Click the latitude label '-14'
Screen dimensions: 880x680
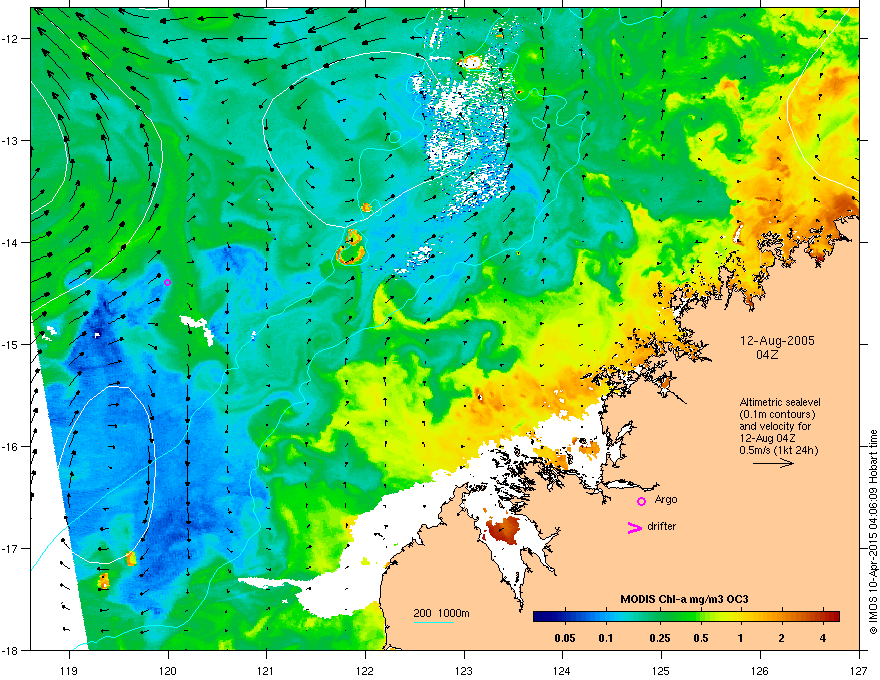point(10,242)
